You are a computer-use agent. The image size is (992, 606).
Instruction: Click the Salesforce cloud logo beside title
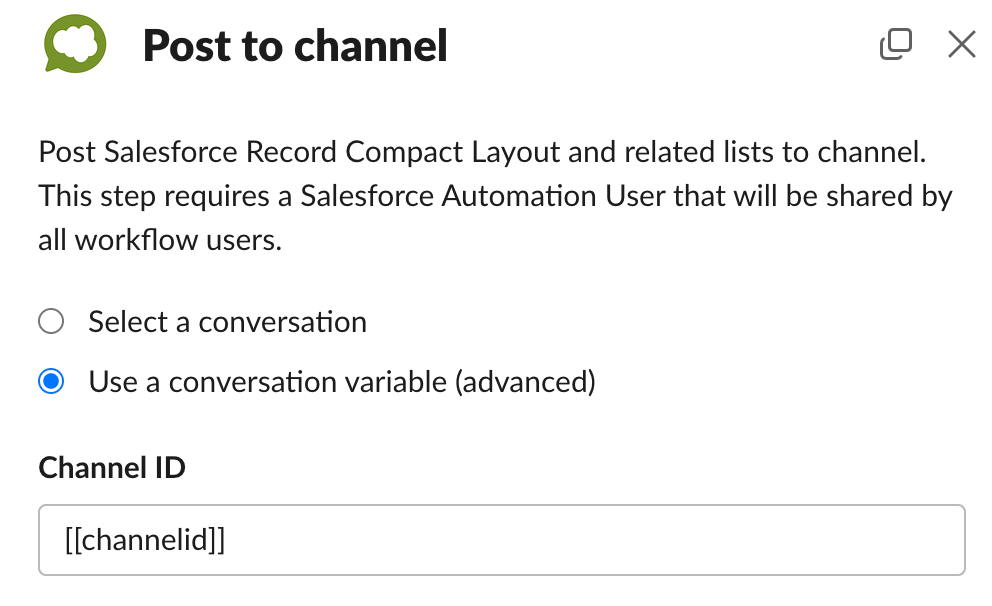(75, 44)
